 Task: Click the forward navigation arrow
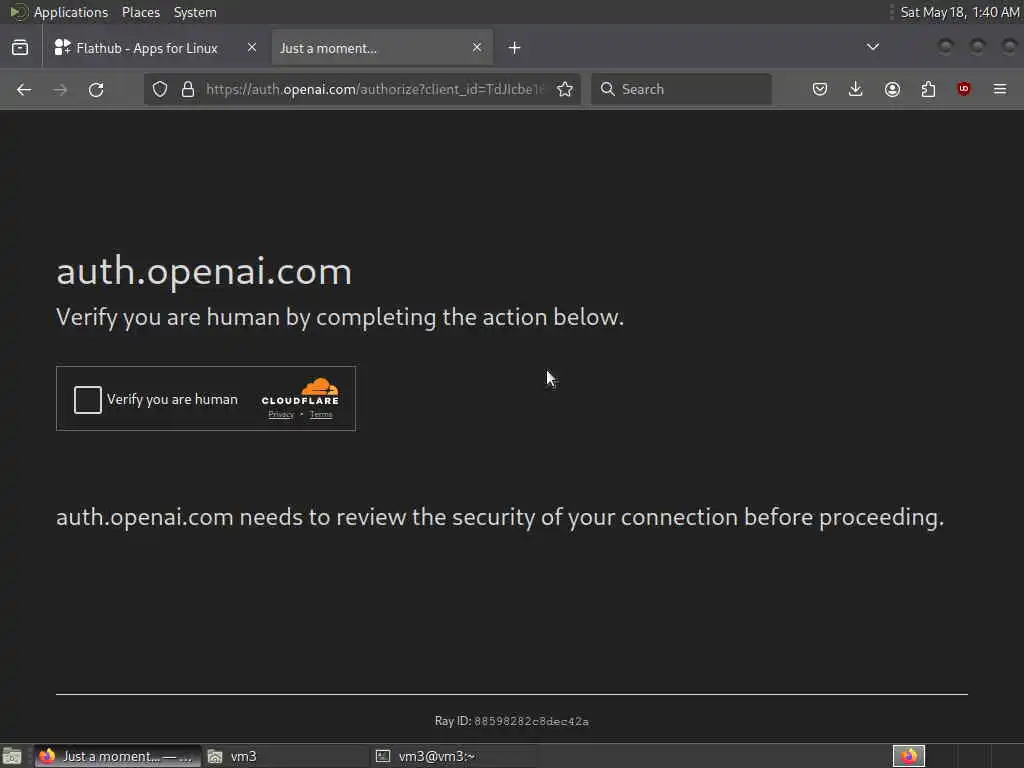point(60,89)
